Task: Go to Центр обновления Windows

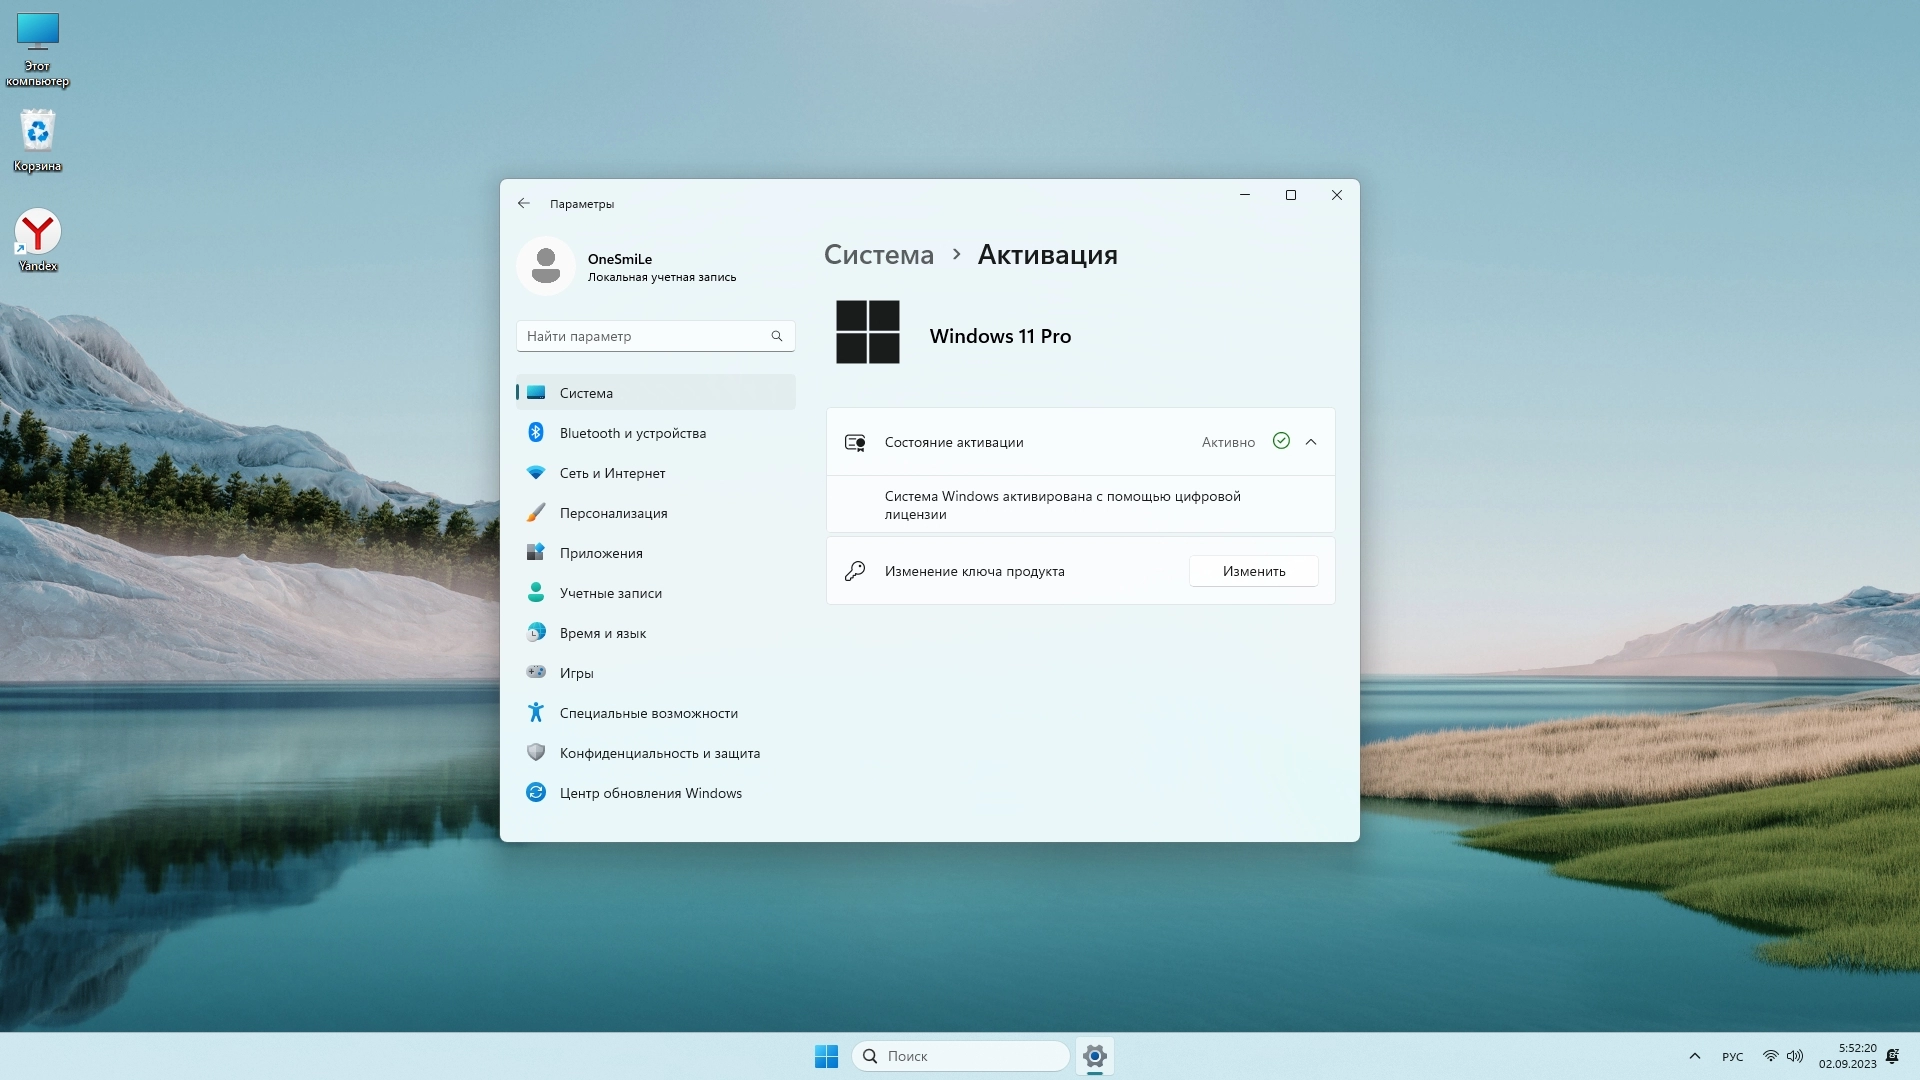Action: [650, 793]
